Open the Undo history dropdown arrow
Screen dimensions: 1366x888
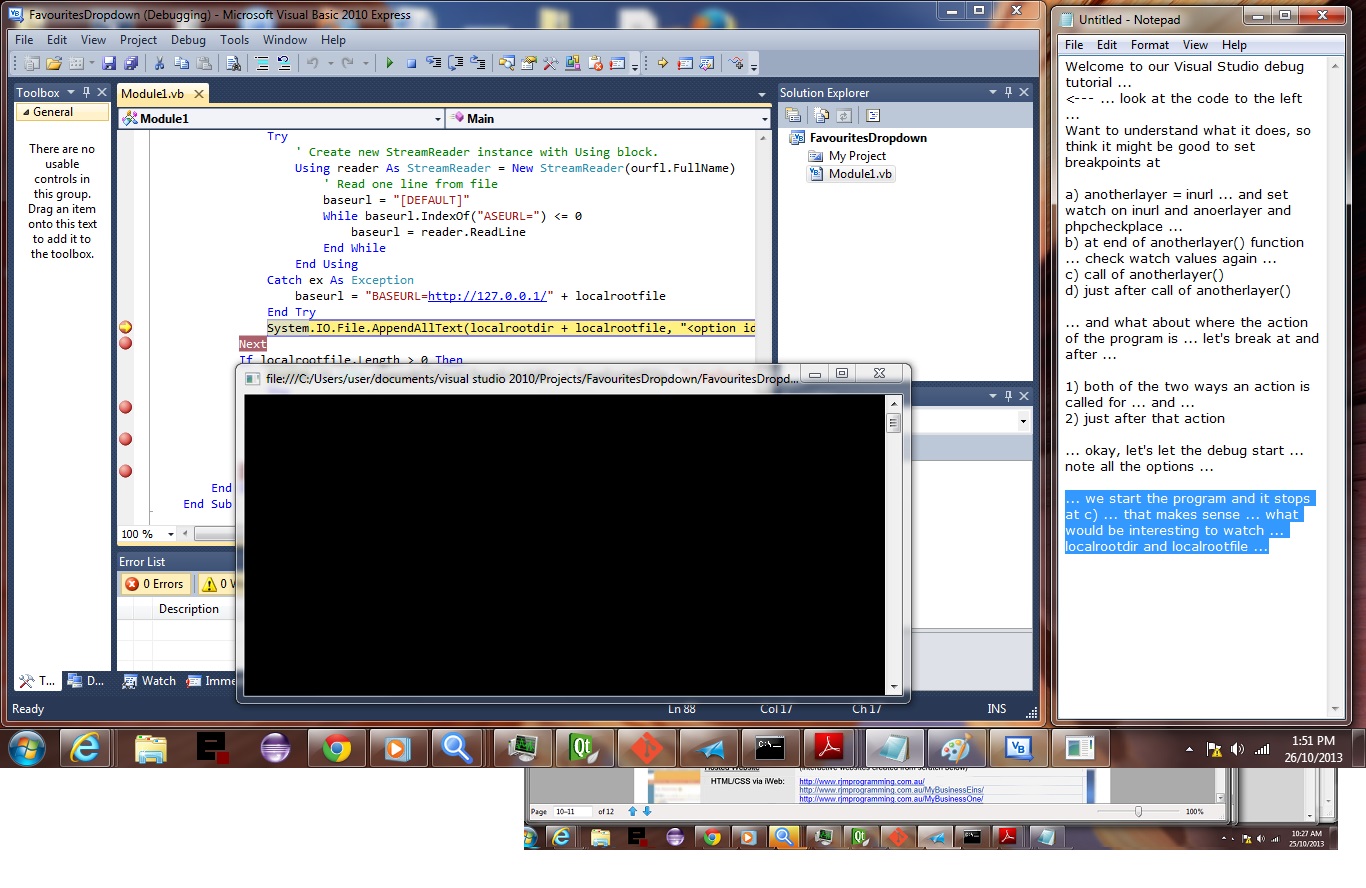(331, 63)
